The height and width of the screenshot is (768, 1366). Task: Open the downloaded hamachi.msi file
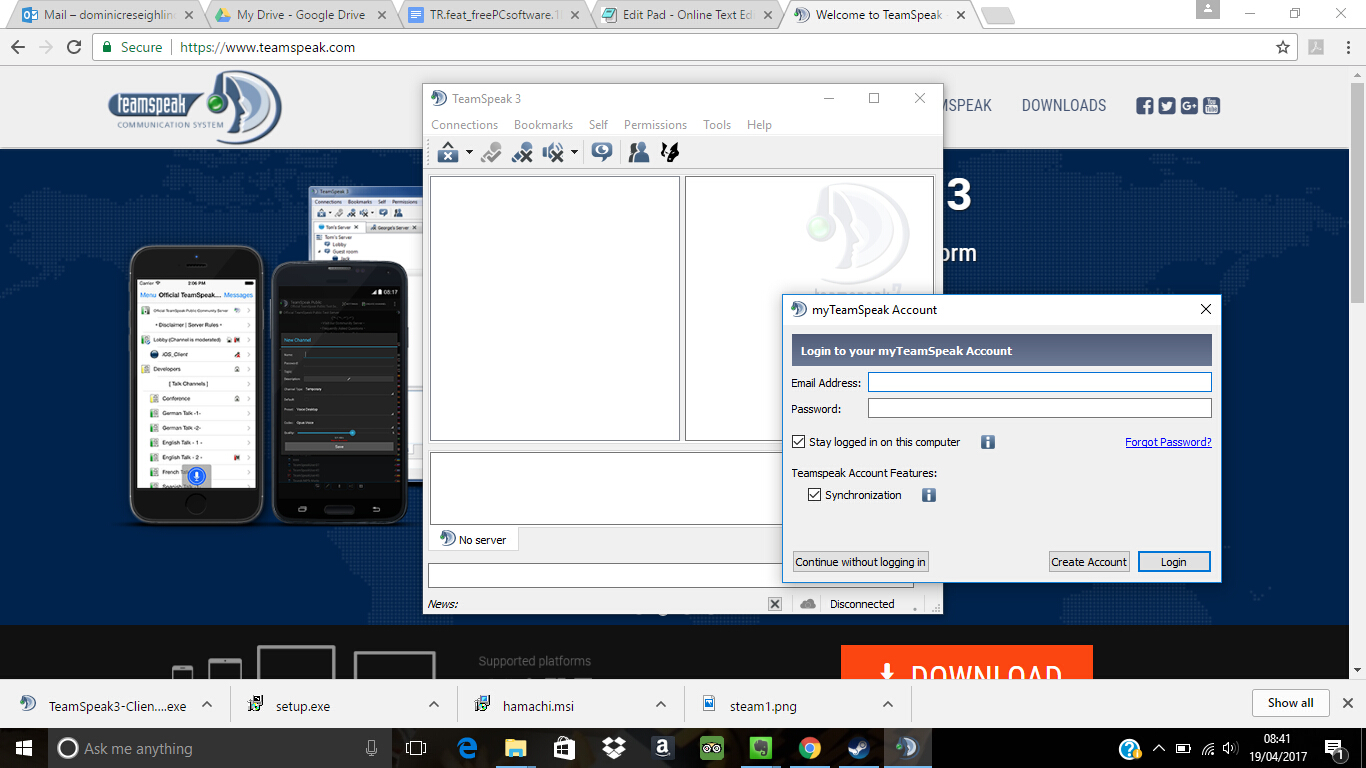[x=538, y=706]
